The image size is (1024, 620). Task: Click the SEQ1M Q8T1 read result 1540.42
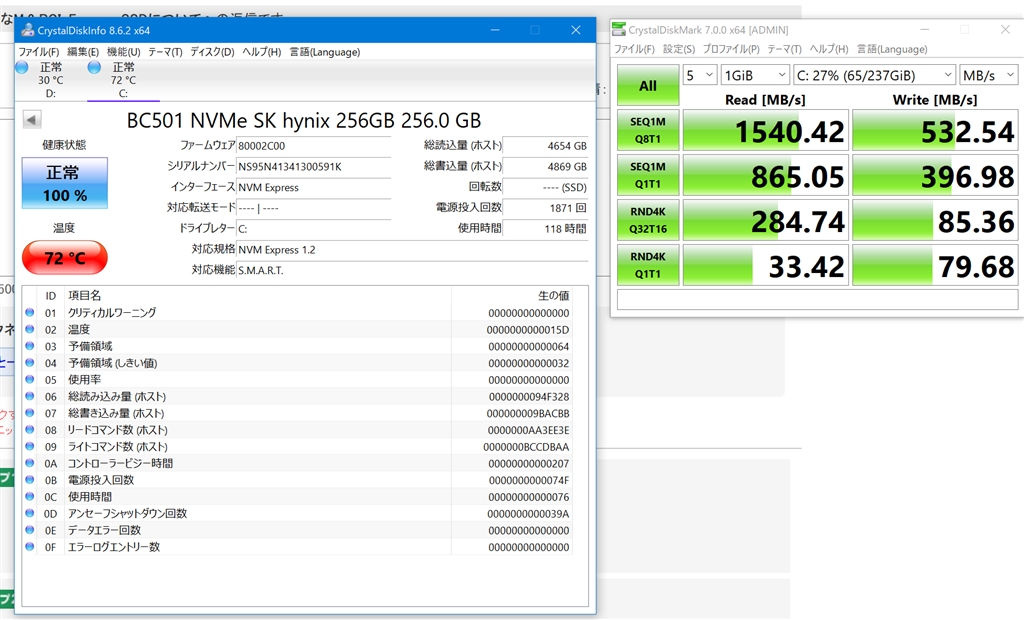click(x=765, y=131)
